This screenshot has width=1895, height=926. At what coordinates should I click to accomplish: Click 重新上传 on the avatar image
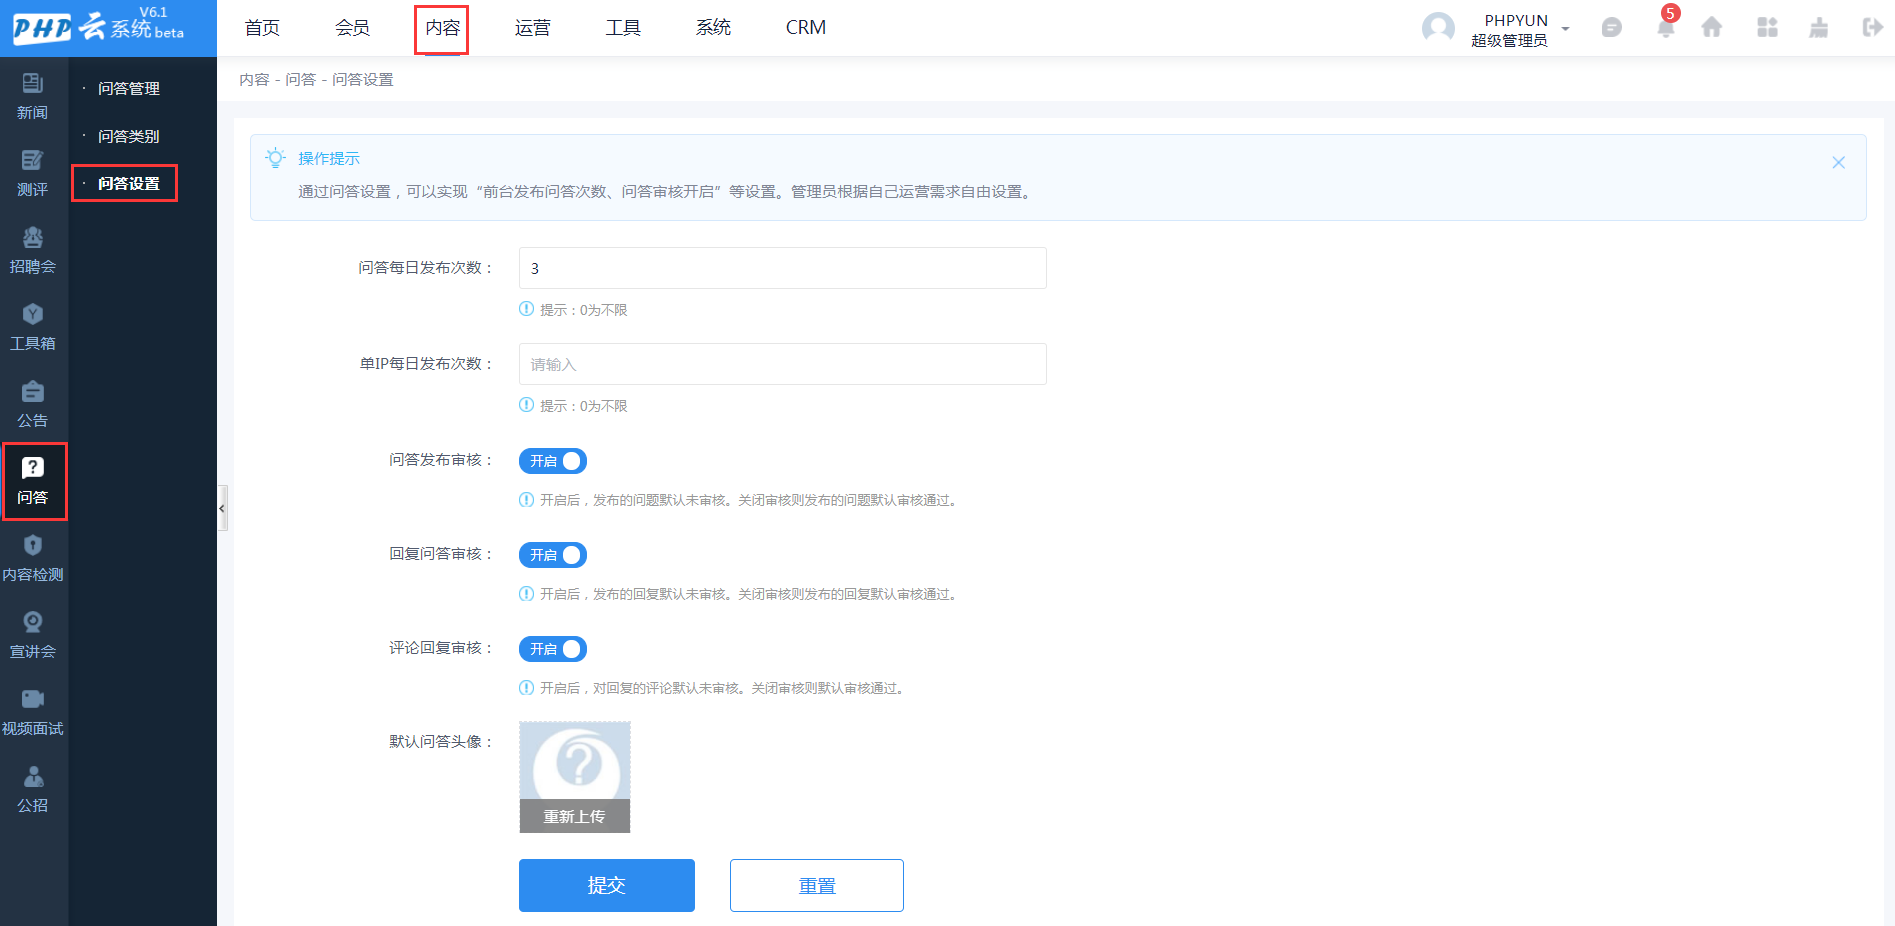coord(575,816)
